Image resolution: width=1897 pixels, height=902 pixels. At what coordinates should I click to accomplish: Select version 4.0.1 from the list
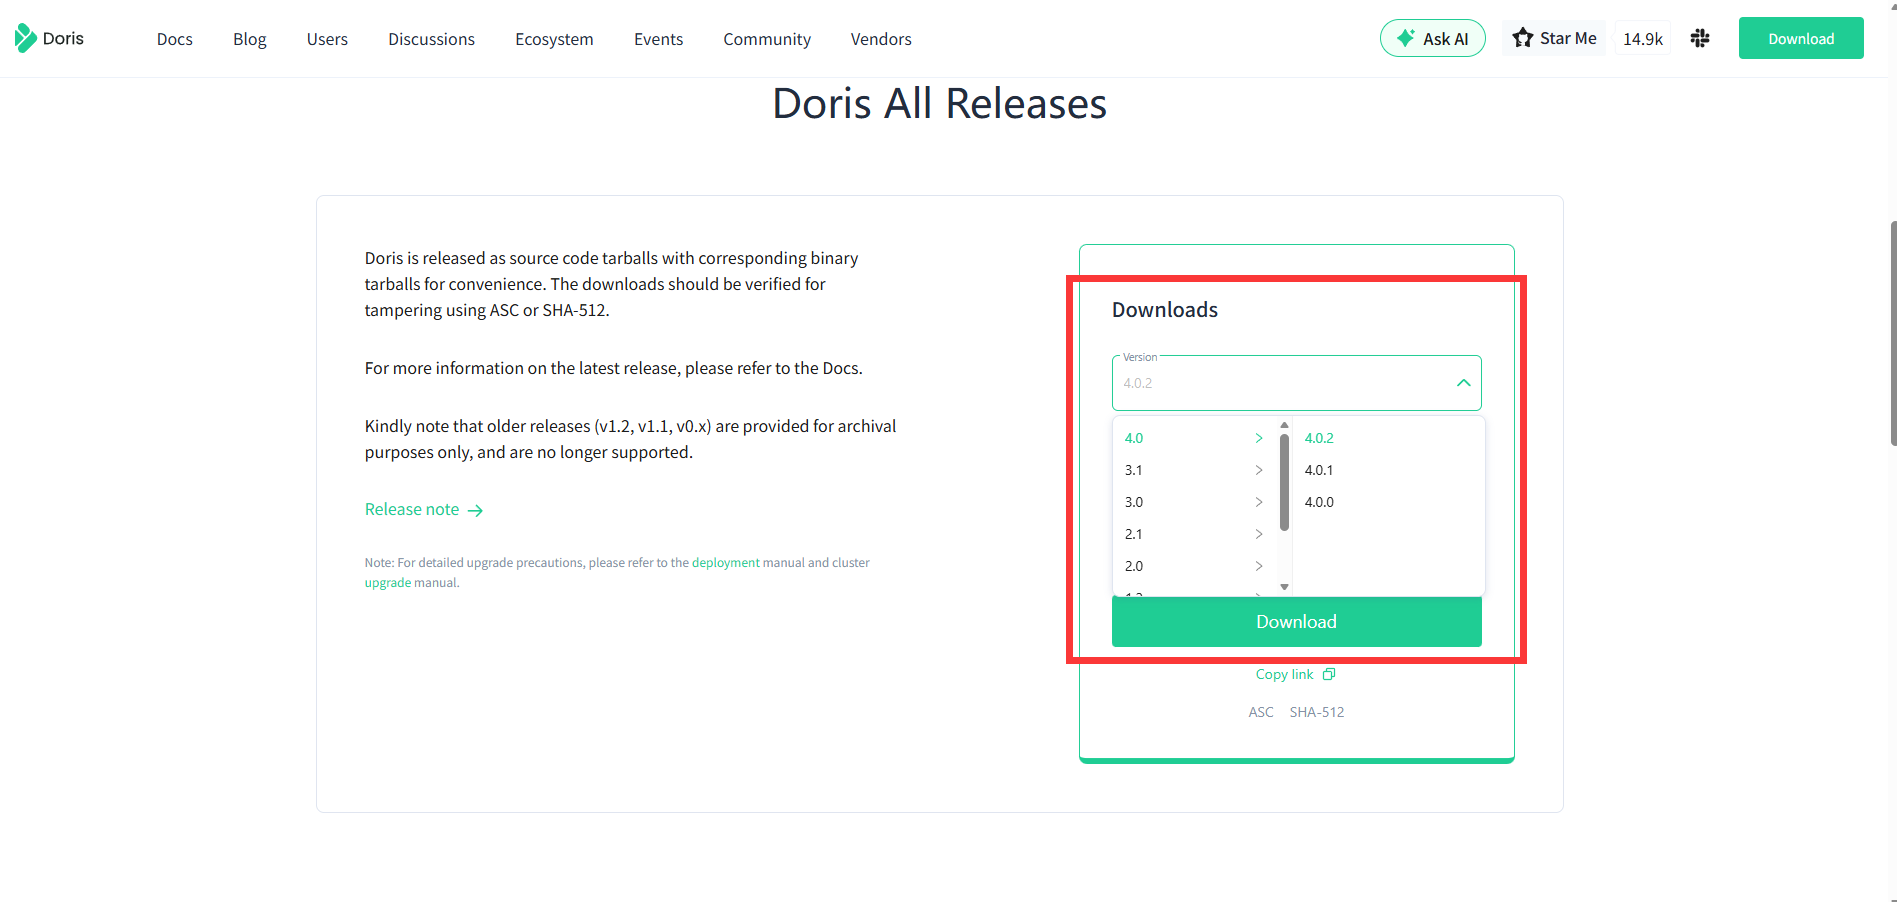click(1318, 470)
